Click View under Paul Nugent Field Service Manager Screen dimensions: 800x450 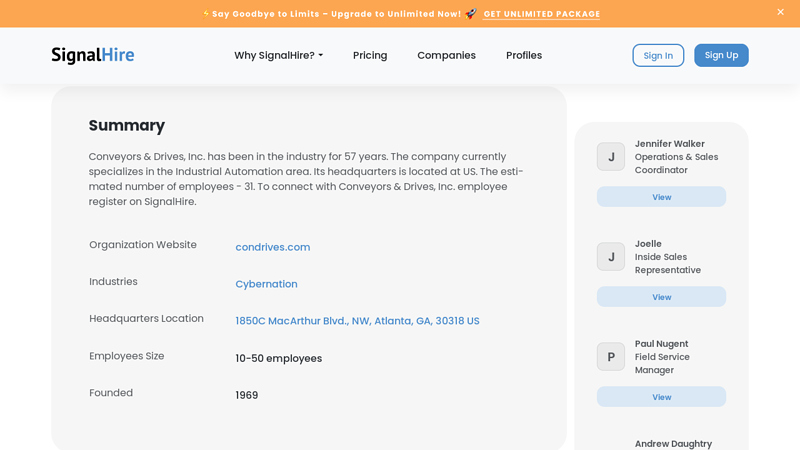(661, 397)
